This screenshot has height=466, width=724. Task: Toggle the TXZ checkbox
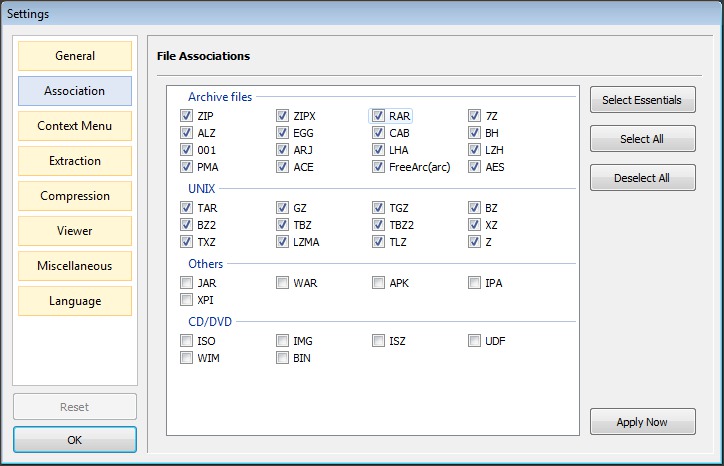[187, 242]
